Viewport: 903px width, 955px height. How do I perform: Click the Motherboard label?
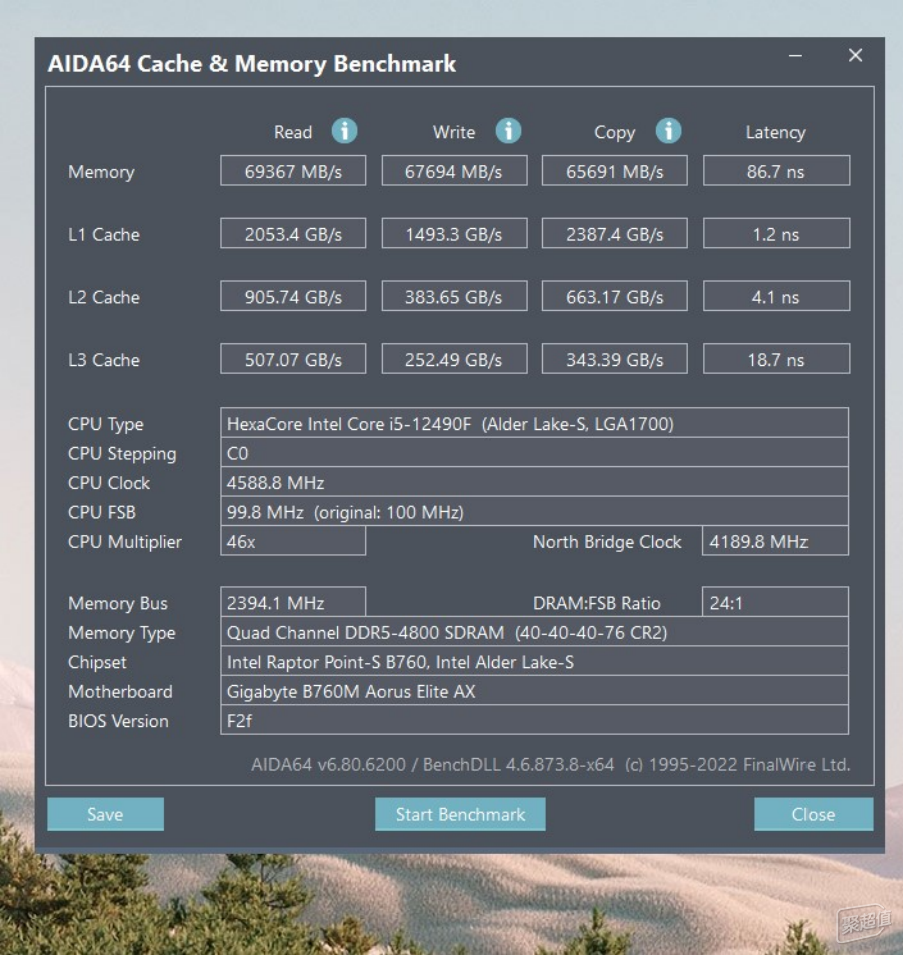[x=120, y=692]
